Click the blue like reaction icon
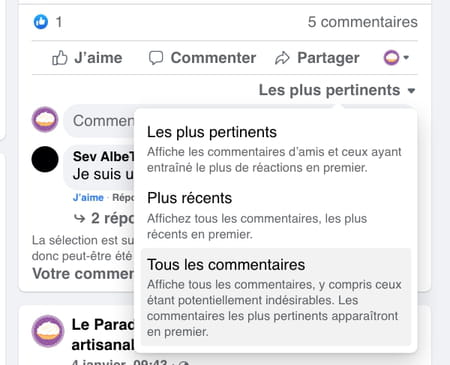 coord(41,22)
